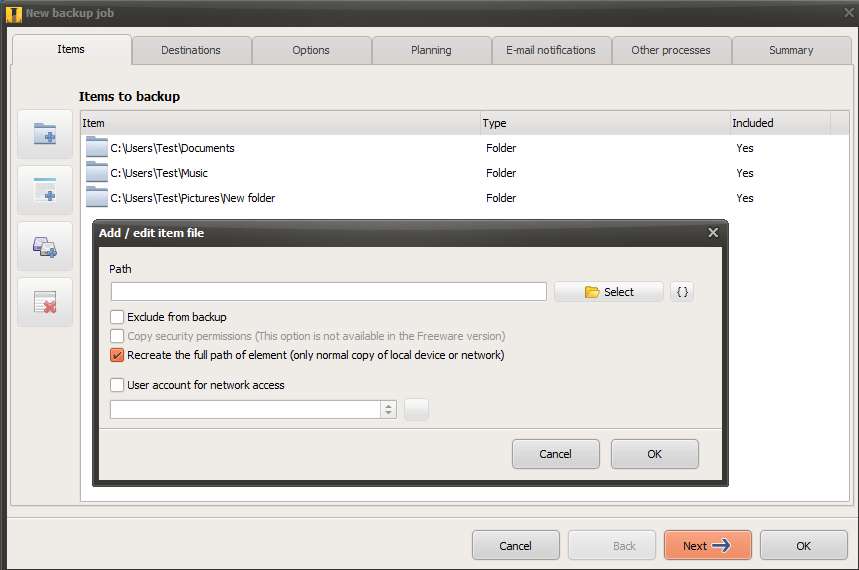Screen dimensions: 859x570
Task: Click the Back button
Action: click(x=612, y=545)
